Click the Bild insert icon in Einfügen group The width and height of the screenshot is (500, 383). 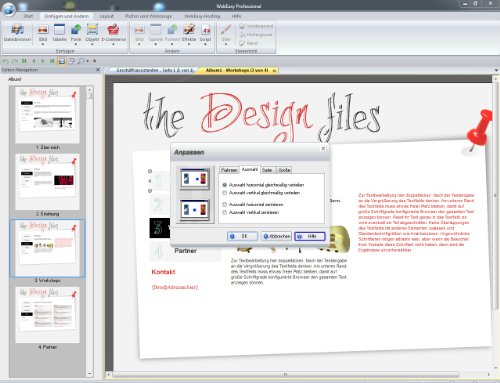pos(43,30)
